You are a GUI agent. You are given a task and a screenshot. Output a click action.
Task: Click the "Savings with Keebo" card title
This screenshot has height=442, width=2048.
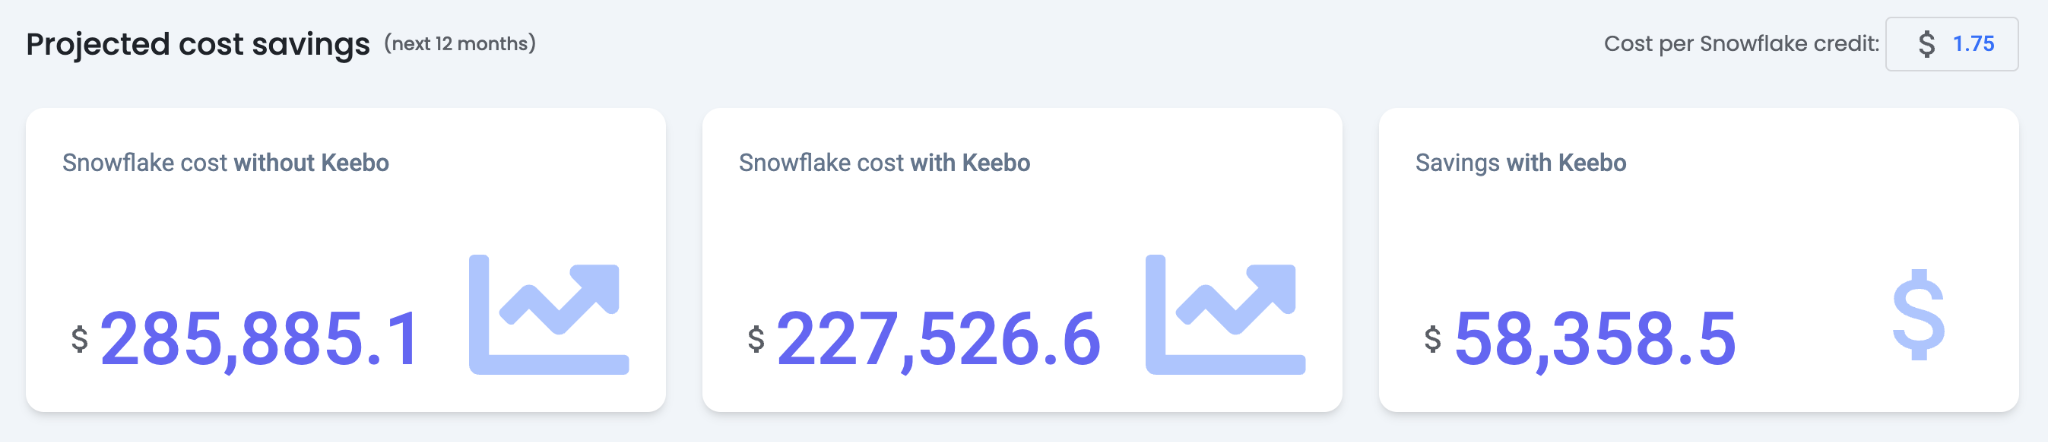(x=1520, y=163)
